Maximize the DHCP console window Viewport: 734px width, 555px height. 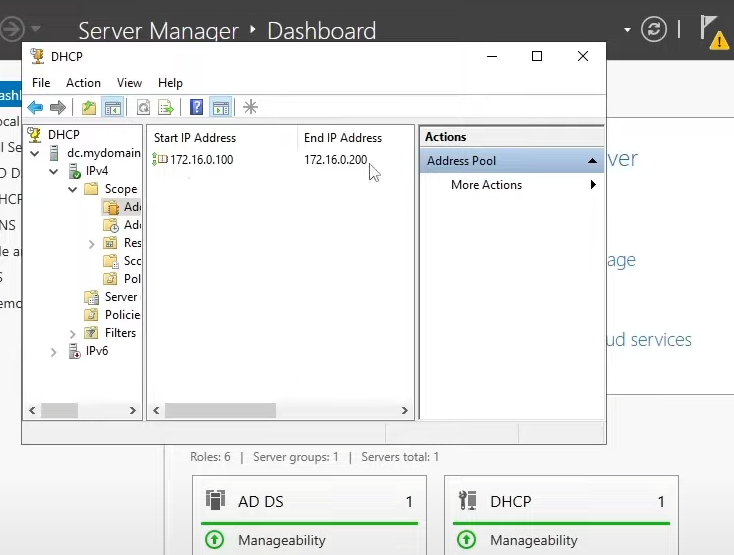tap(537, 56)
